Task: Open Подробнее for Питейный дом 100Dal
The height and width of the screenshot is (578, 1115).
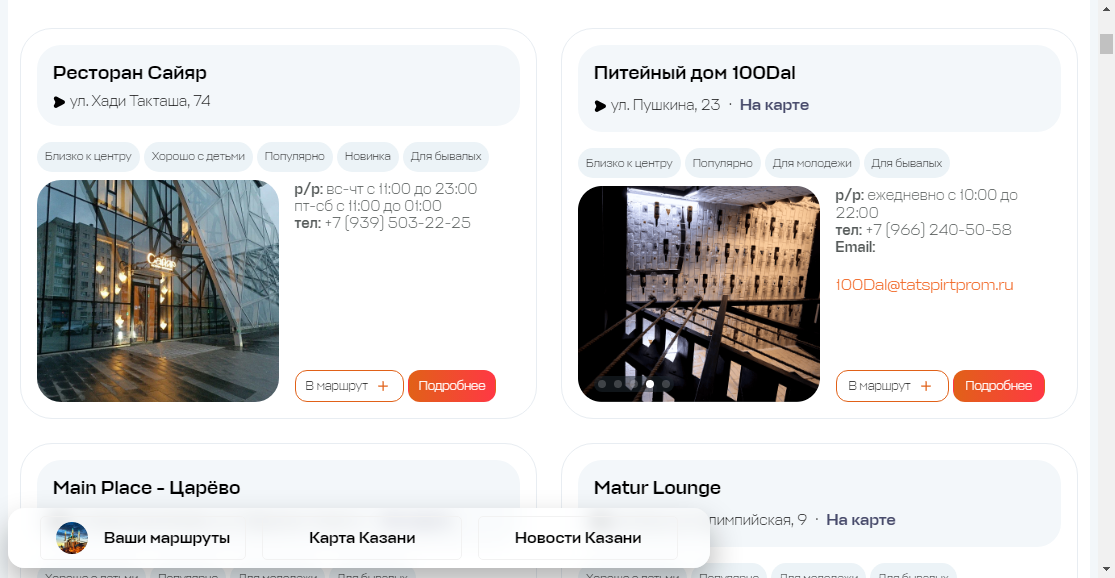Action: tap(998, 386)
